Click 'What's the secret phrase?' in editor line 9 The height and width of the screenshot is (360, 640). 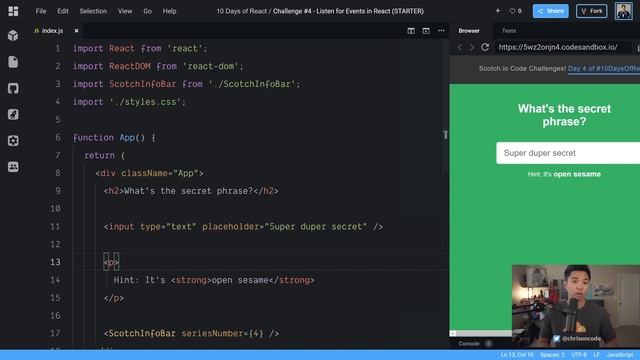189,191
